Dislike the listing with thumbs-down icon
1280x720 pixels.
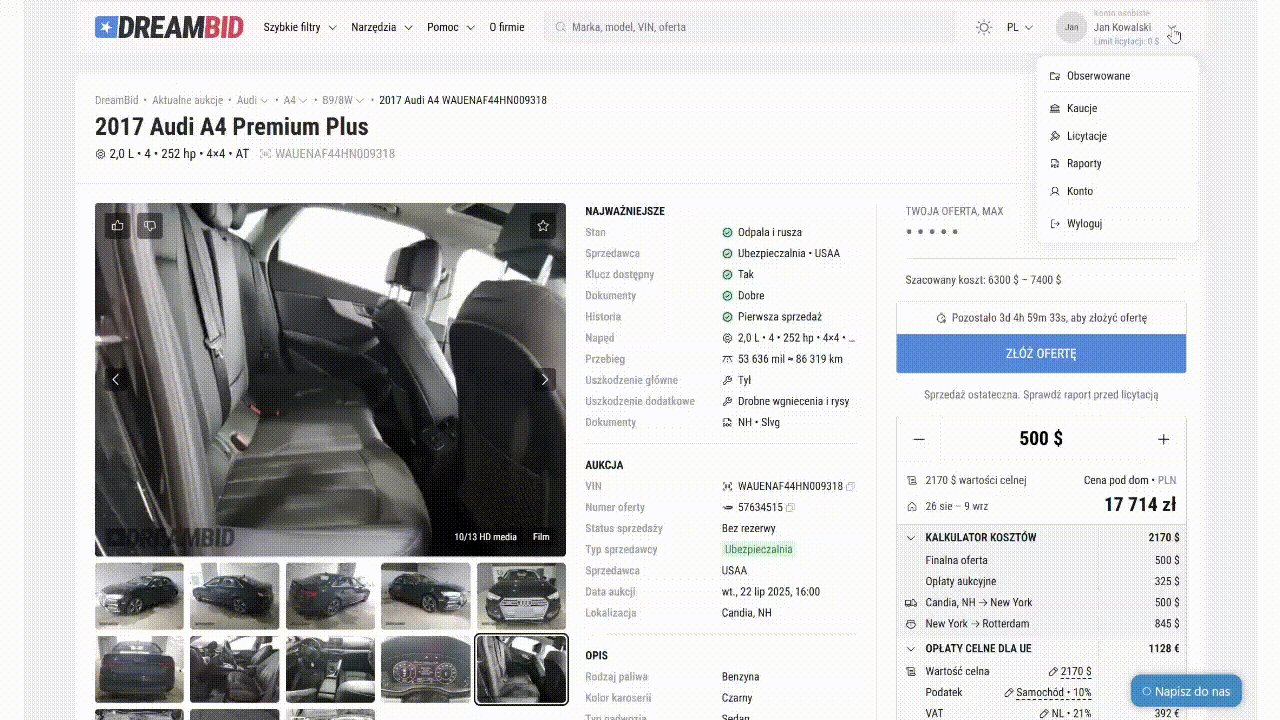click(x=149, y=226)
